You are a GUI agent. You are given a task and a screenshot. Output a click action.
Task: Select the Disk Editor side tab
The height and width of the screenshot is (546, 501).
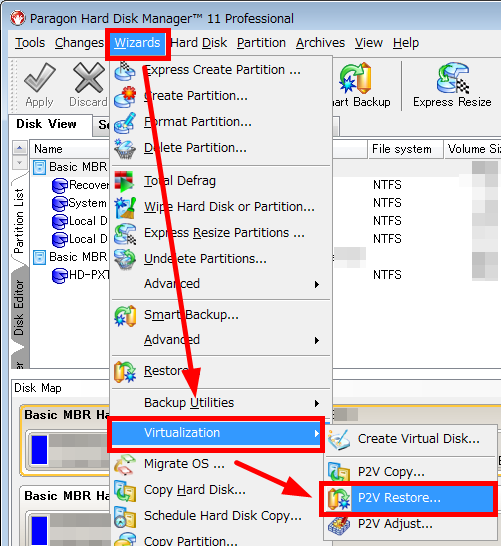[x=19, y=307]
